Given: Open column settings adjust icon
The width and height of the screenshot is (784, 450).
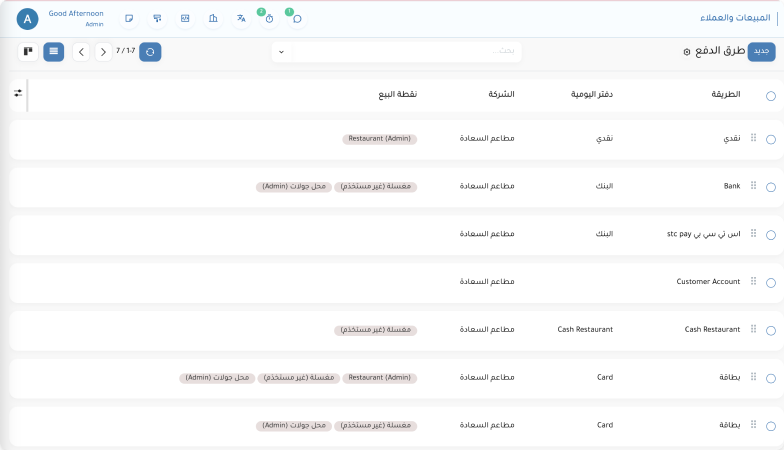Looking at the screenshot, I should point(18,94).
